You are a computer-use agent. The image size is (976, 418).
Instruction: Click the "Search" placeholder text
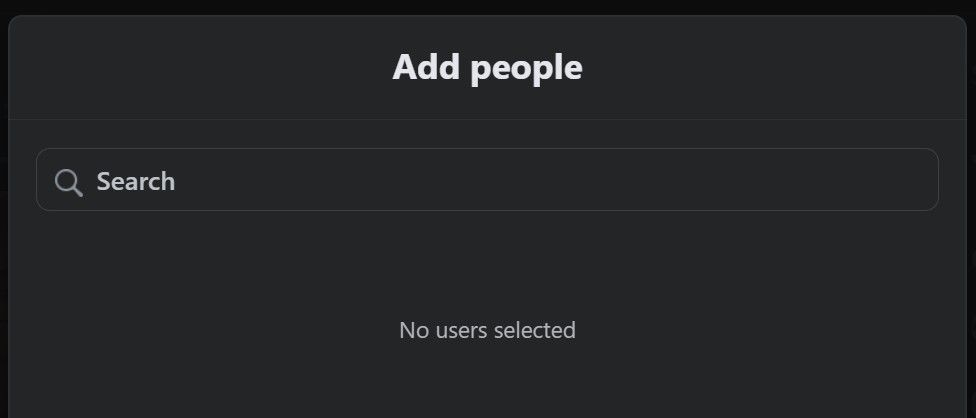click(135, 182)
